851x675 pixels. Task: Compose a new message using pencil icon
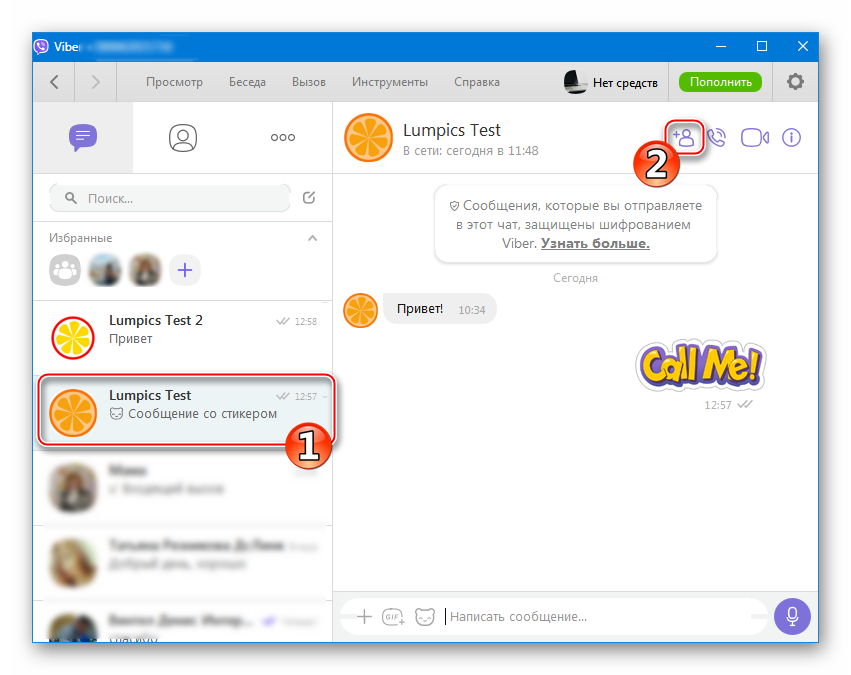tap(310, 198)
